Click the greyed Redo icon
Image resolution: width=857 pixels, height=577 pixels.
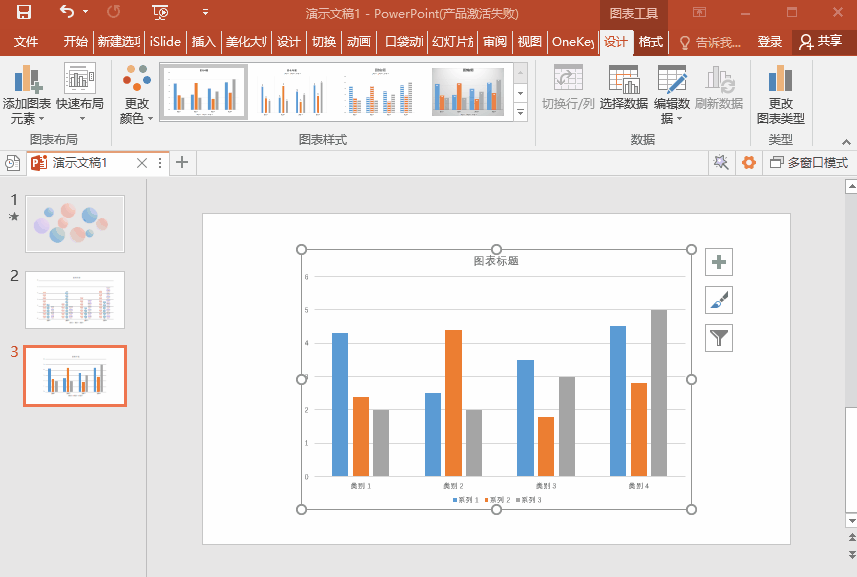(x=114, y=11)
